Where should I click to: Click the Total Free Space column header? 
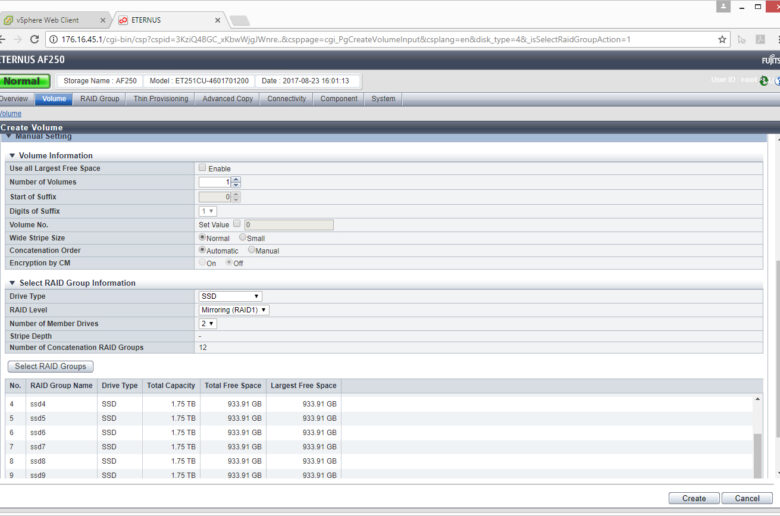tap(233, 386)
